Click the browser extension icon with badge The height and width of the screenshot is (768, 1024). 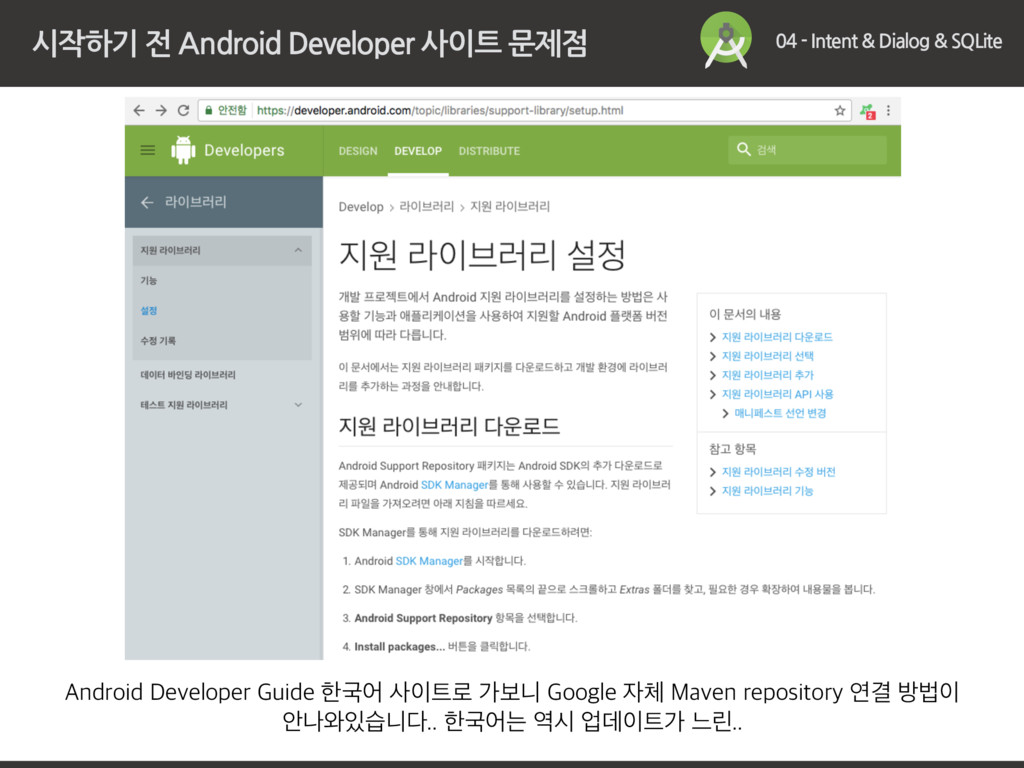tap(868, 111)
